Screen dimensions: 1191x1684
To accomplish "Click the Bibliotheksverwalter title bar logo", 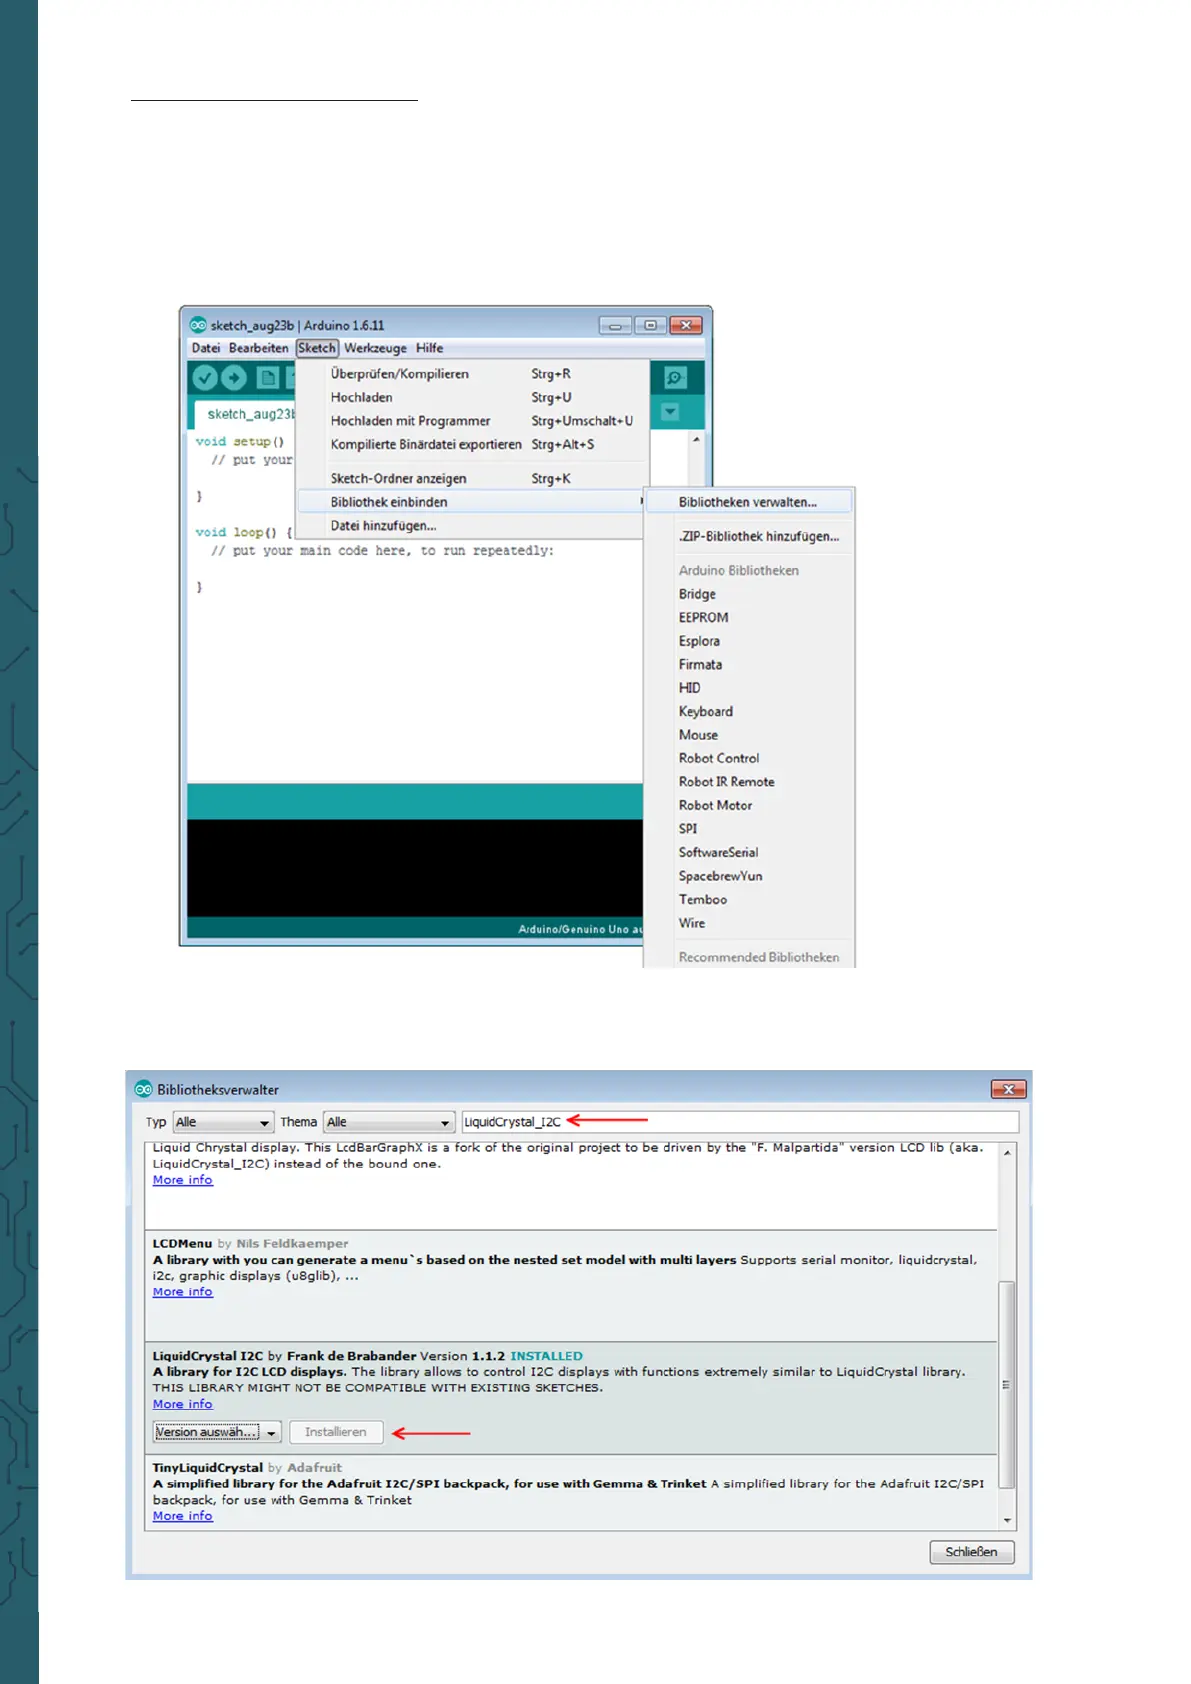I will click(x=144, y=1089).
